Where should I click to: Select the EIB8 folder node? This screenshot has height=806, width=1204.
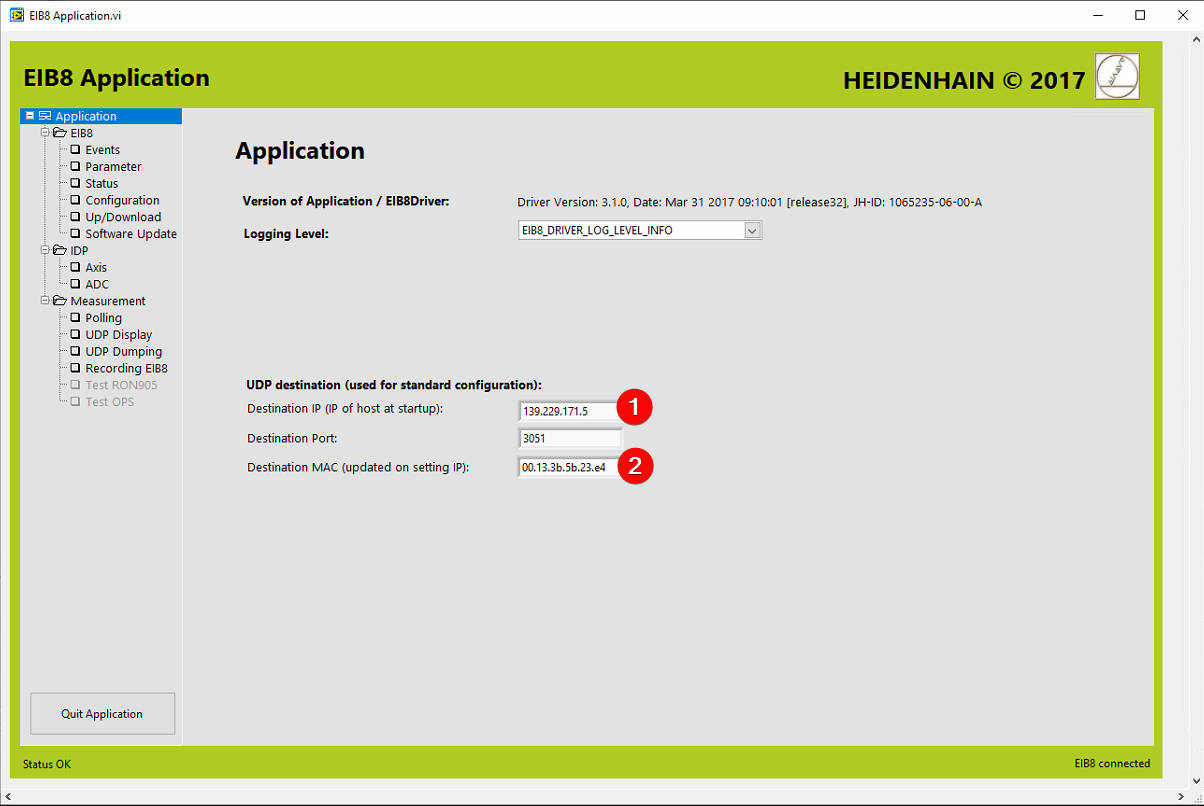(81, 133)
